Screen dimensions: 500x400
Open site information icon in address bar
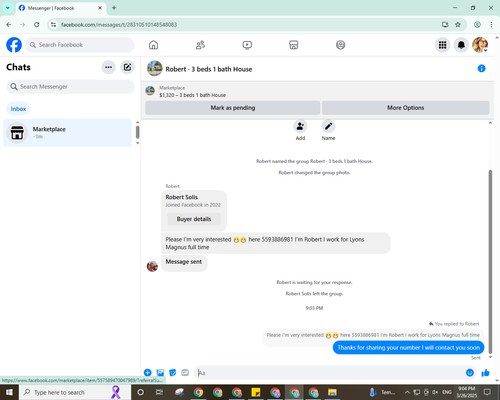coord(53,25)
